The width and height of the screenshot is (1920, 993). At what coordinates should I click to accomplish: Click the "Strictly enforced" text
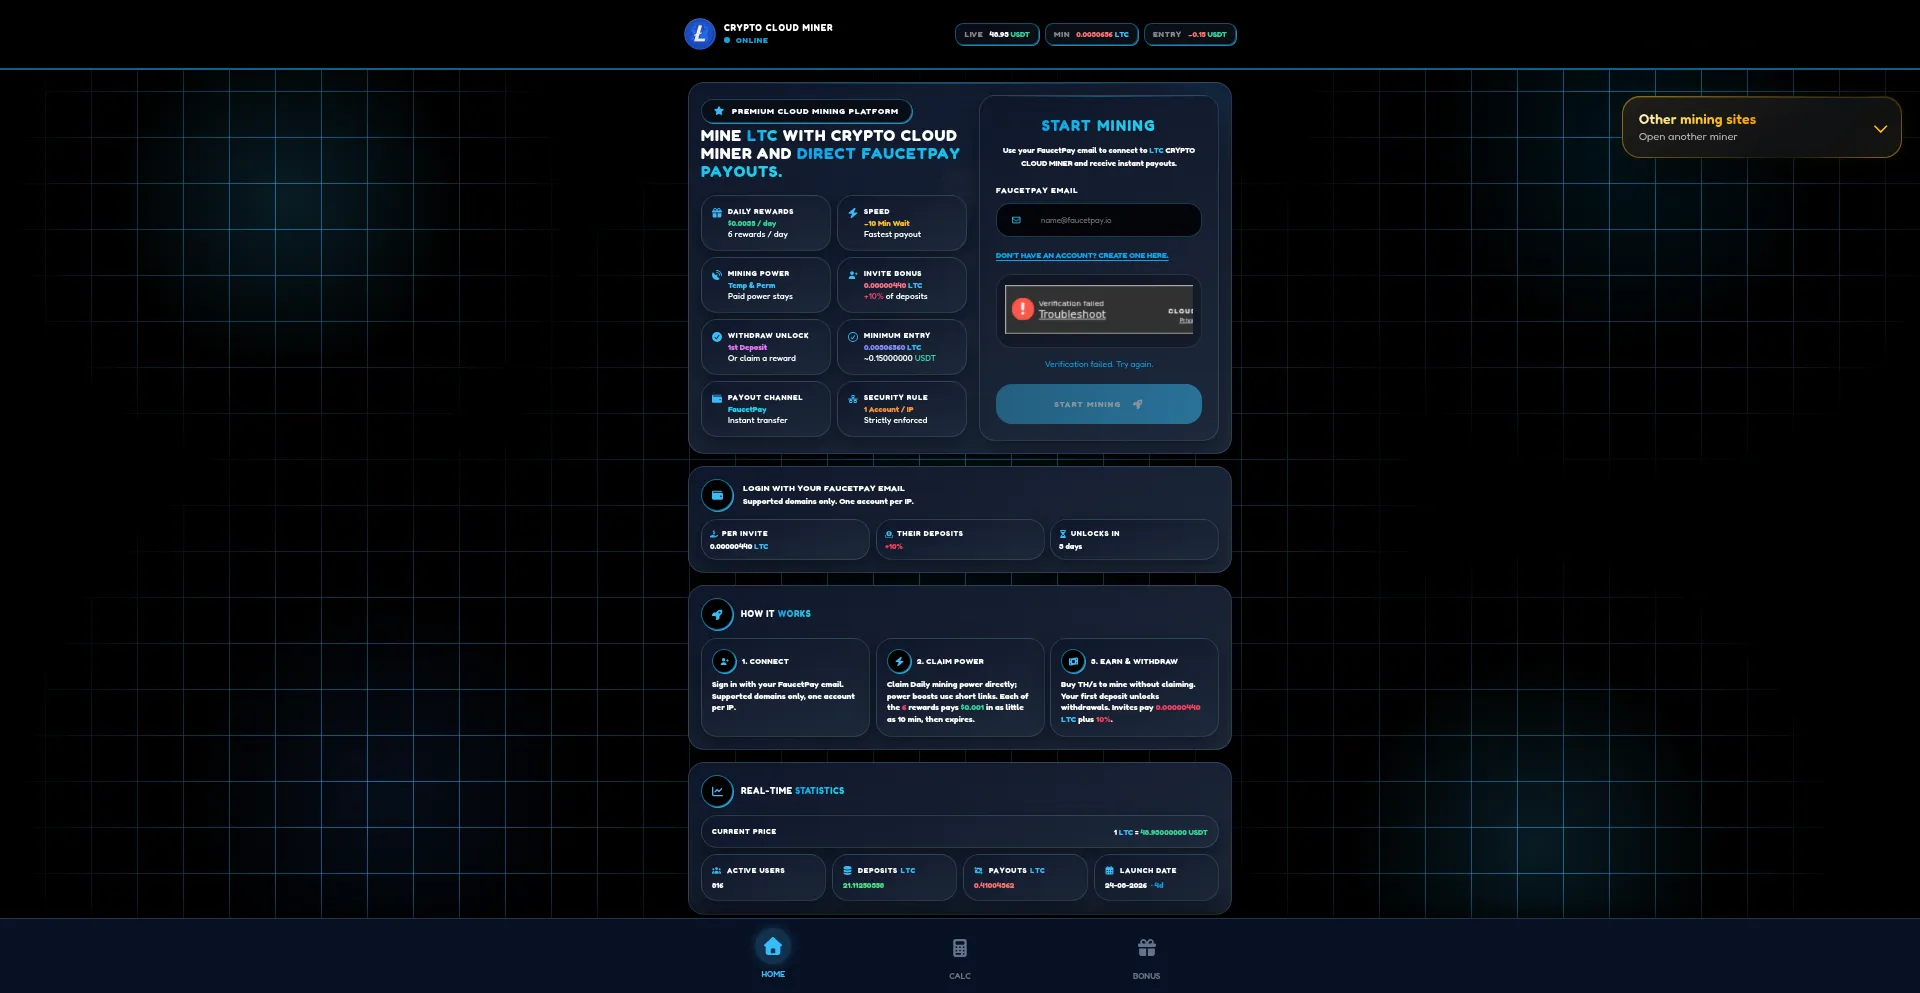896,421
